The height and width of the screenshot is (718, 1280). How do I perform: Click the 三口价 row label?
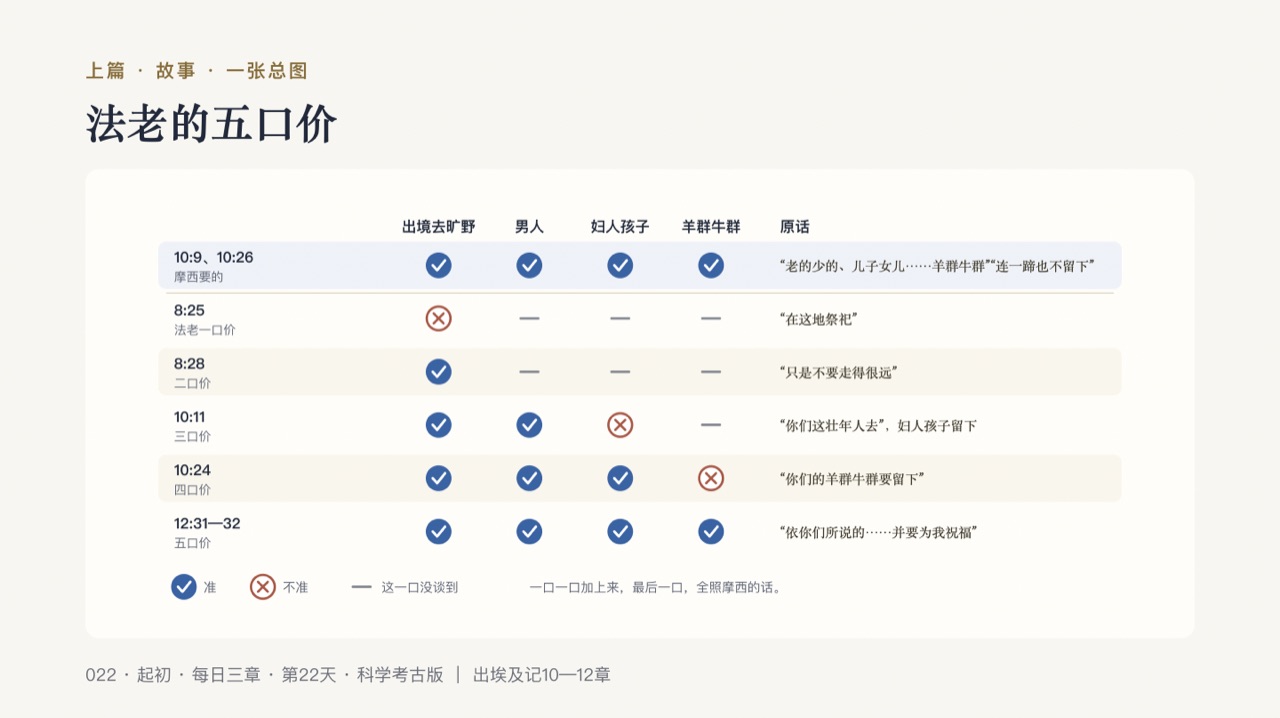point(192,437)
